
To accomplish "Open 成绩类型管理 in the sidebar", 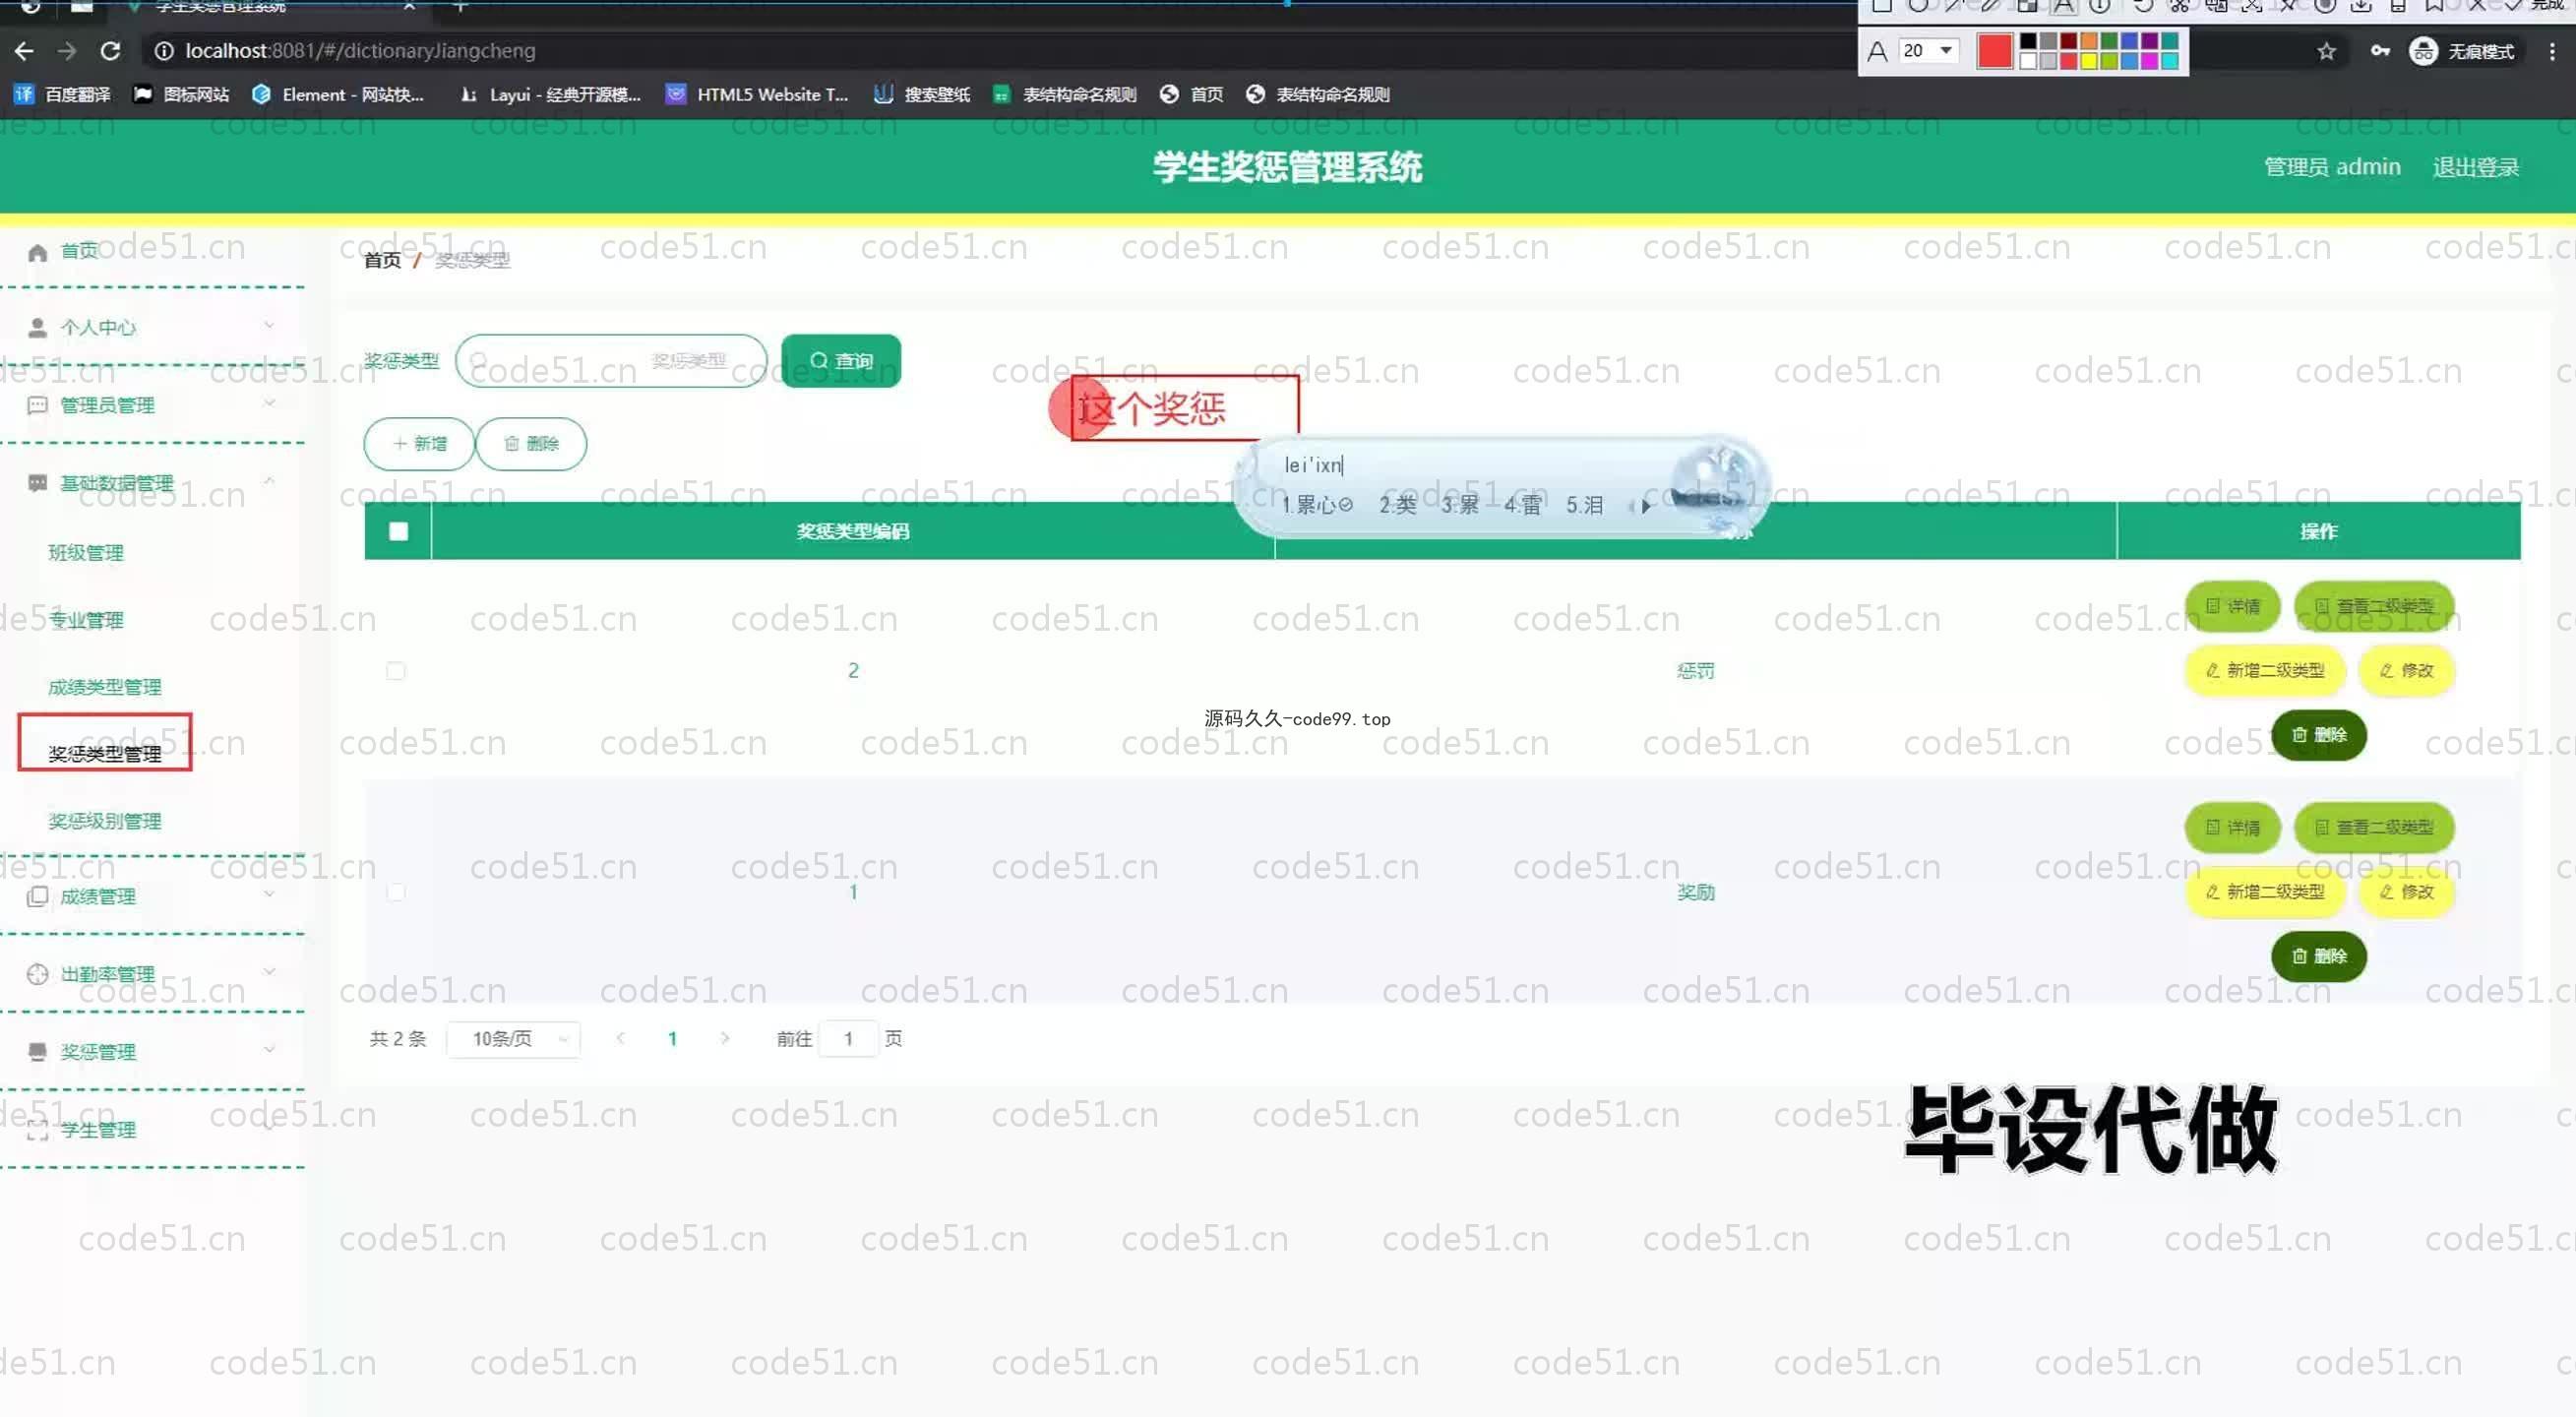I will 104,687.
